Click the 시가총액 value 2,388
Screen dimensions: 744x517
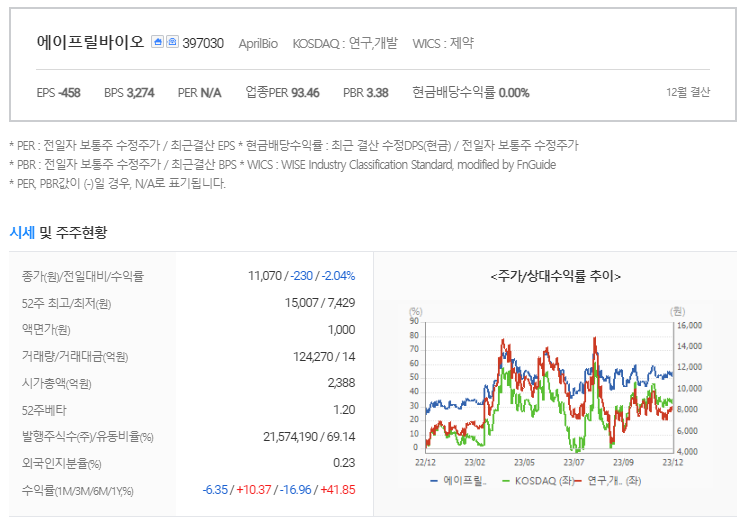[x=342, y=383]
